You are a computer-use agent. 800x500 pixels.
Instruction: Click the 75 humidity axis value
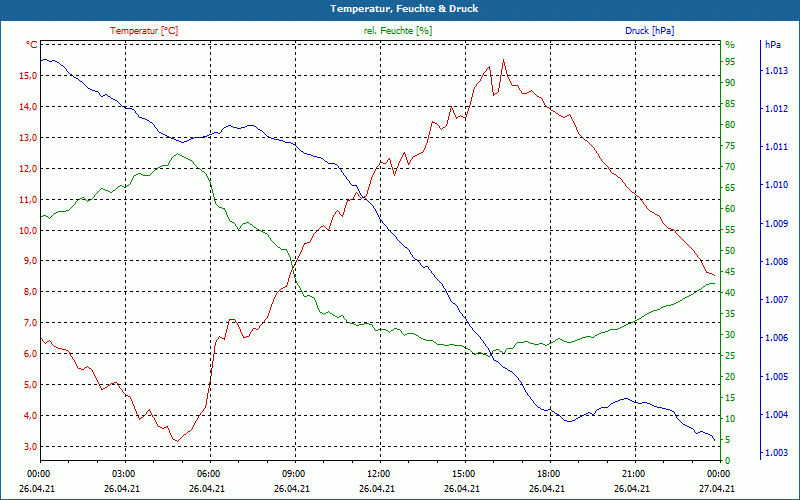pyautogui.click(x=730, y=146)
